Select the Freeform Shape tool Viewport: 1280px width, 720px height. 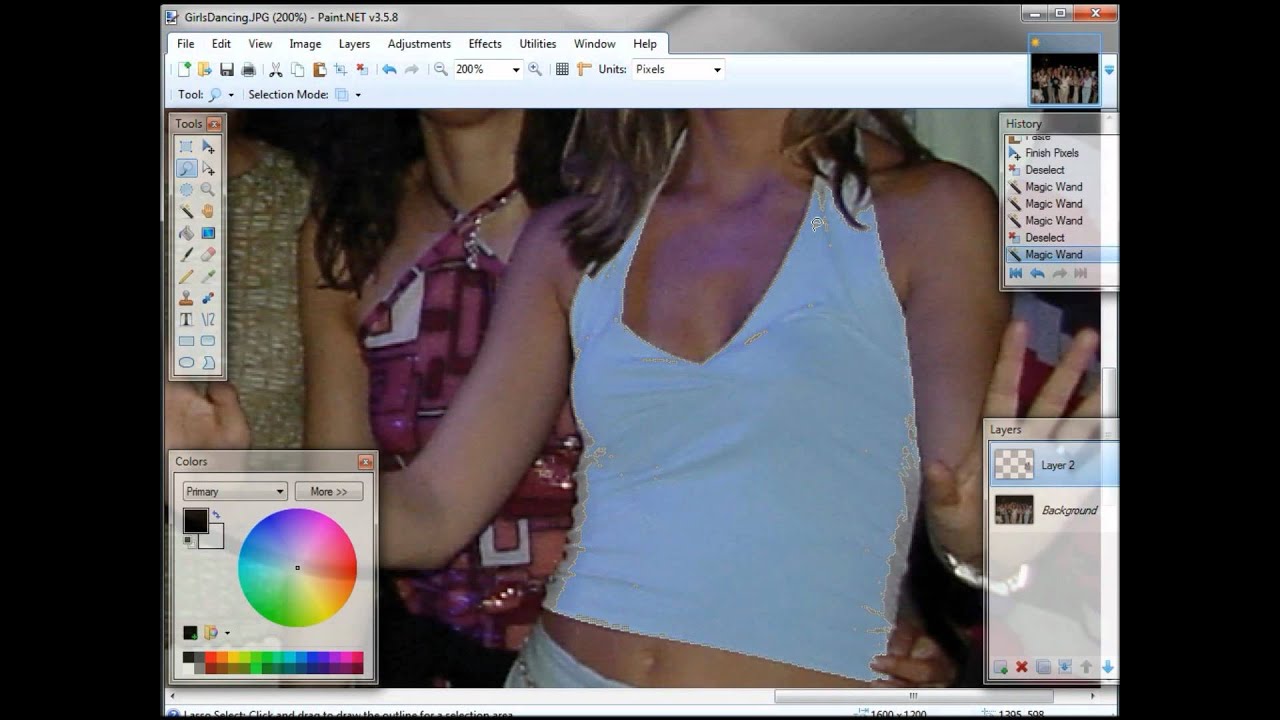tap(208, 363)
